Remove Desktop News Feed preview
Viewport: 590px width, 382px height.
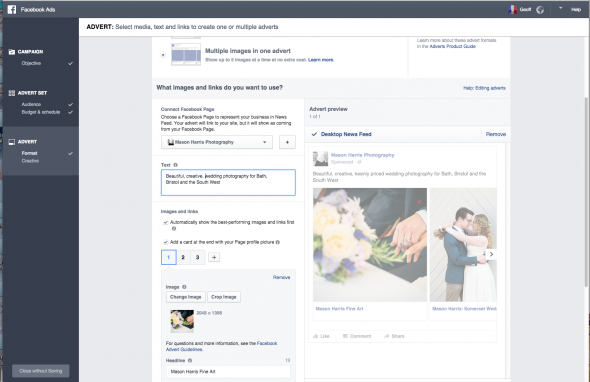click(496, 134)
